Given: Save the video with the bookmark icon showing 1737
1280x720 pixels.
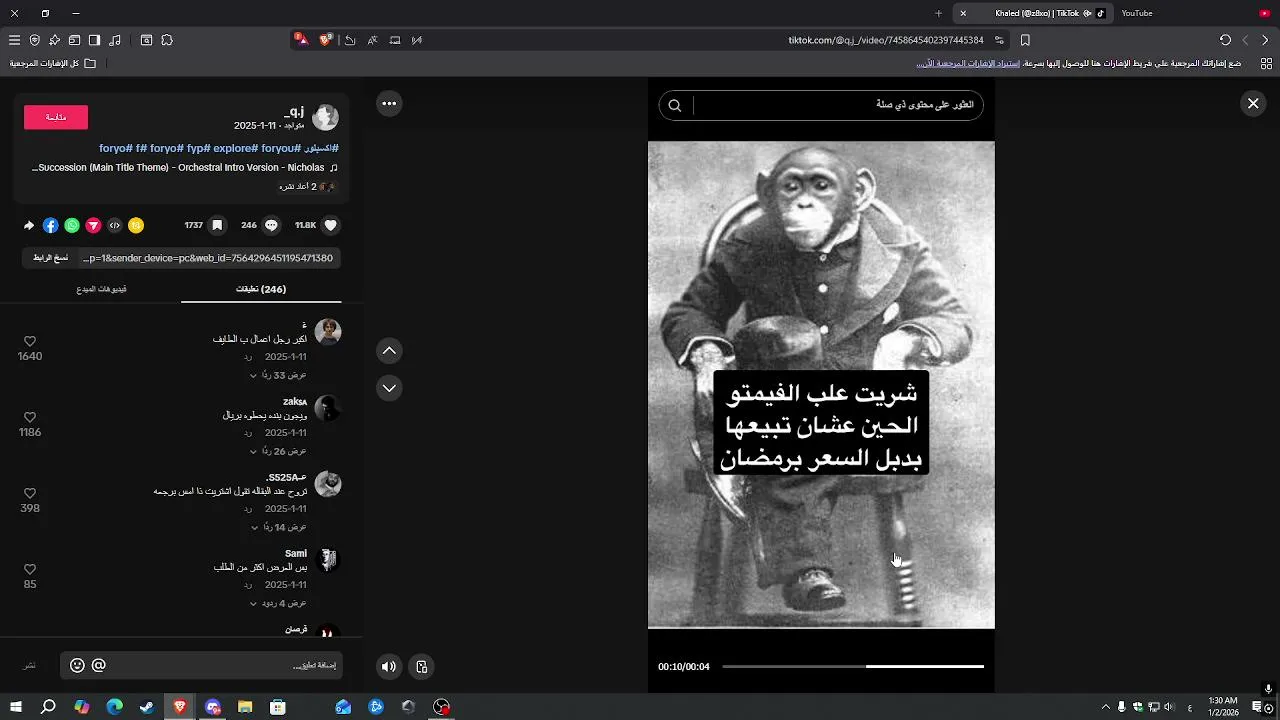Looking at the screenshot, I should tap(217, 226).
